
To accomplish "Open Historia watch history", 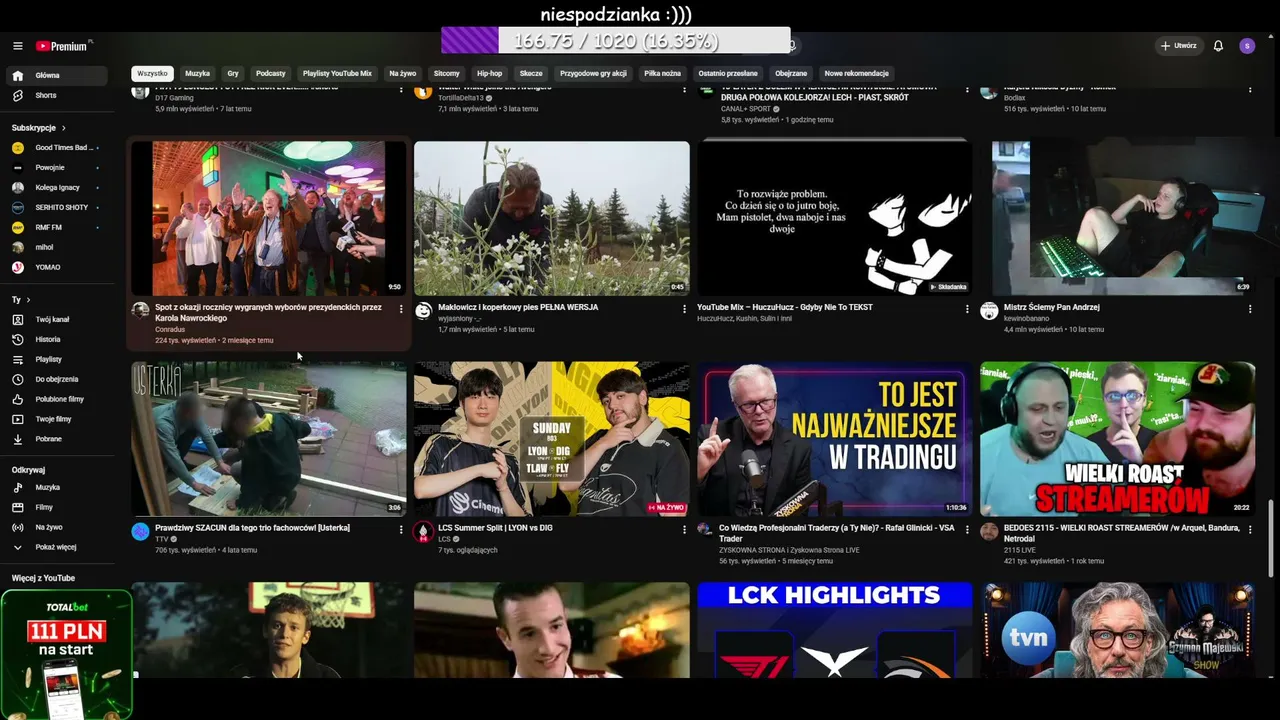I will click(55, 340).
